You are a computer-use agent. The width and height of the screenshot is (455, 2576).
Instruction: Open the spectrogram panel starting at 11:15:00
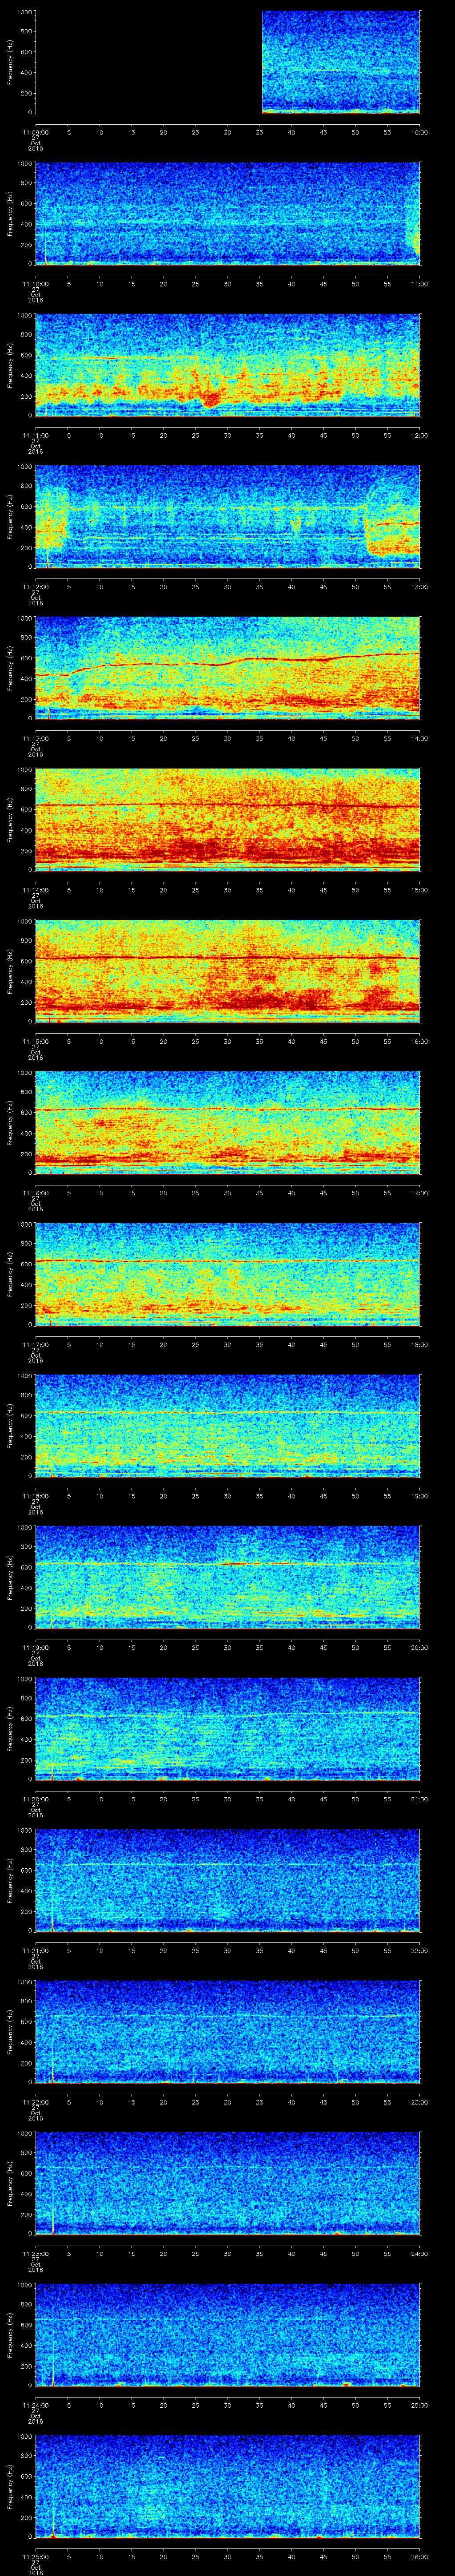pyautogui.click(x=228, y=972)
